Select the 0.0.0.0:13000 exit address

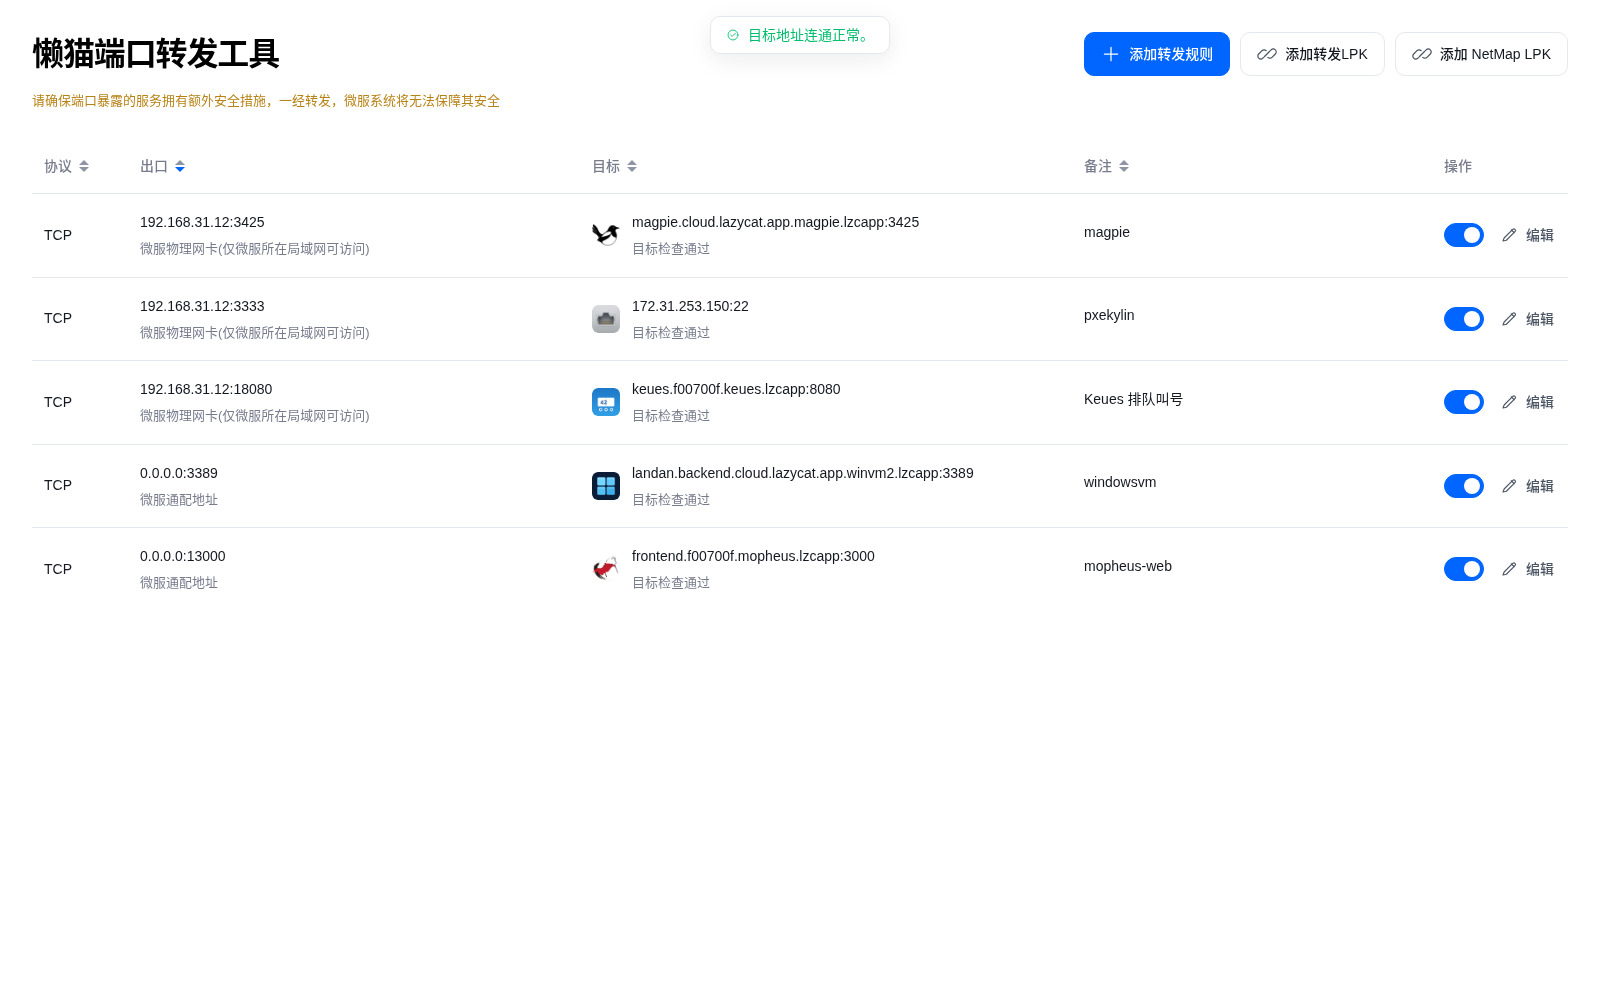click(x=183, y=556)
